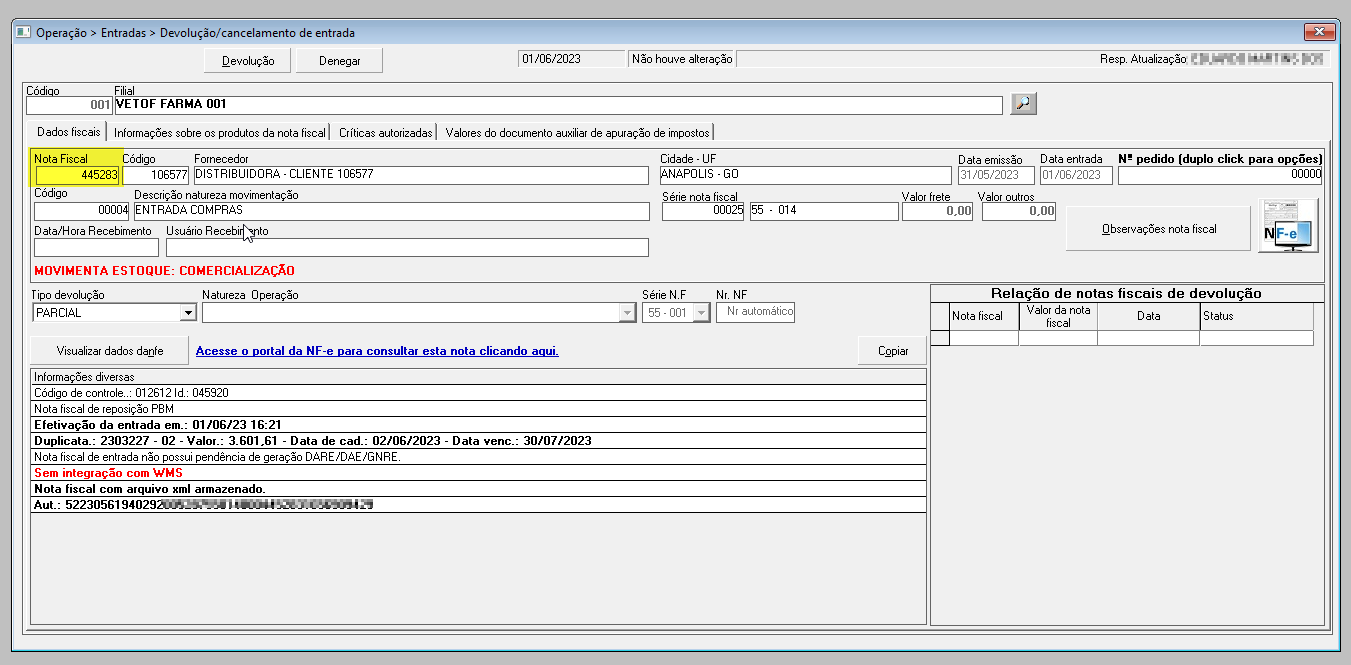Click the Nota Fiscal number field
Viewport: 1351px width, 665px height.
(x=77, y=176)
